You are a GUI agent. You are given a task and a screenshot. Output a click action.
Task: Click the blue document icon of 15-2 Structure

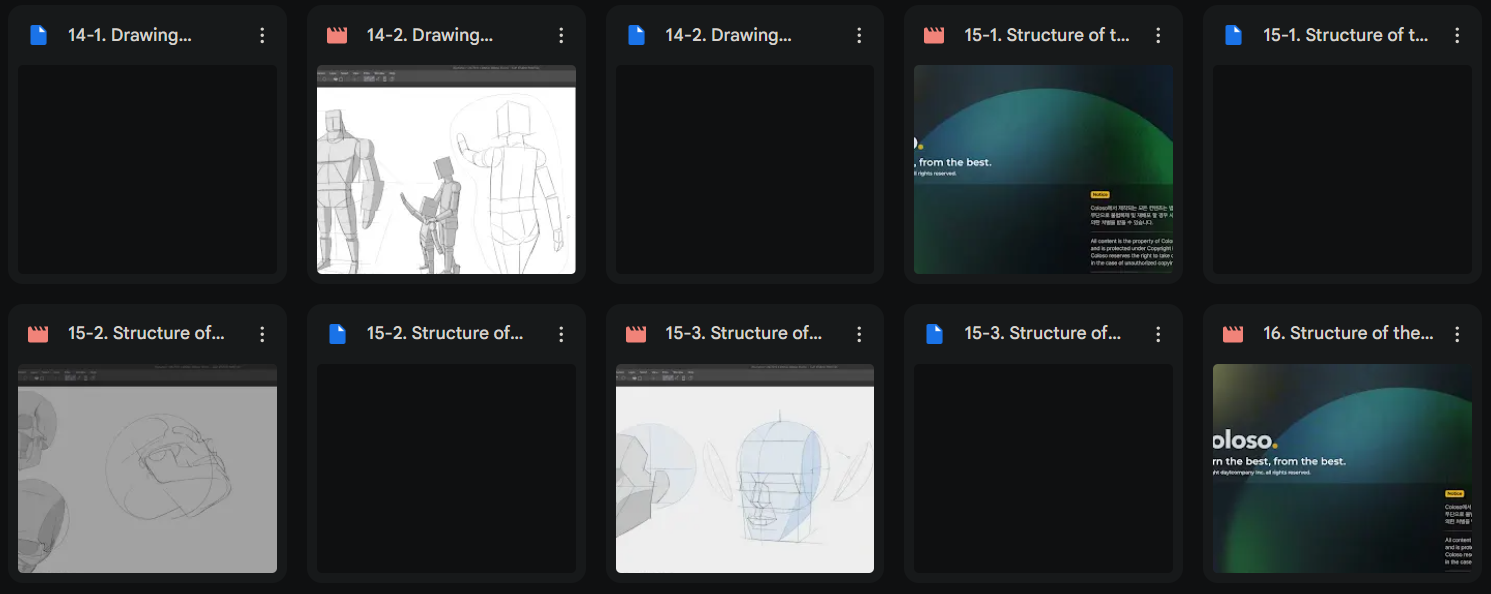(x=337, y=334)
